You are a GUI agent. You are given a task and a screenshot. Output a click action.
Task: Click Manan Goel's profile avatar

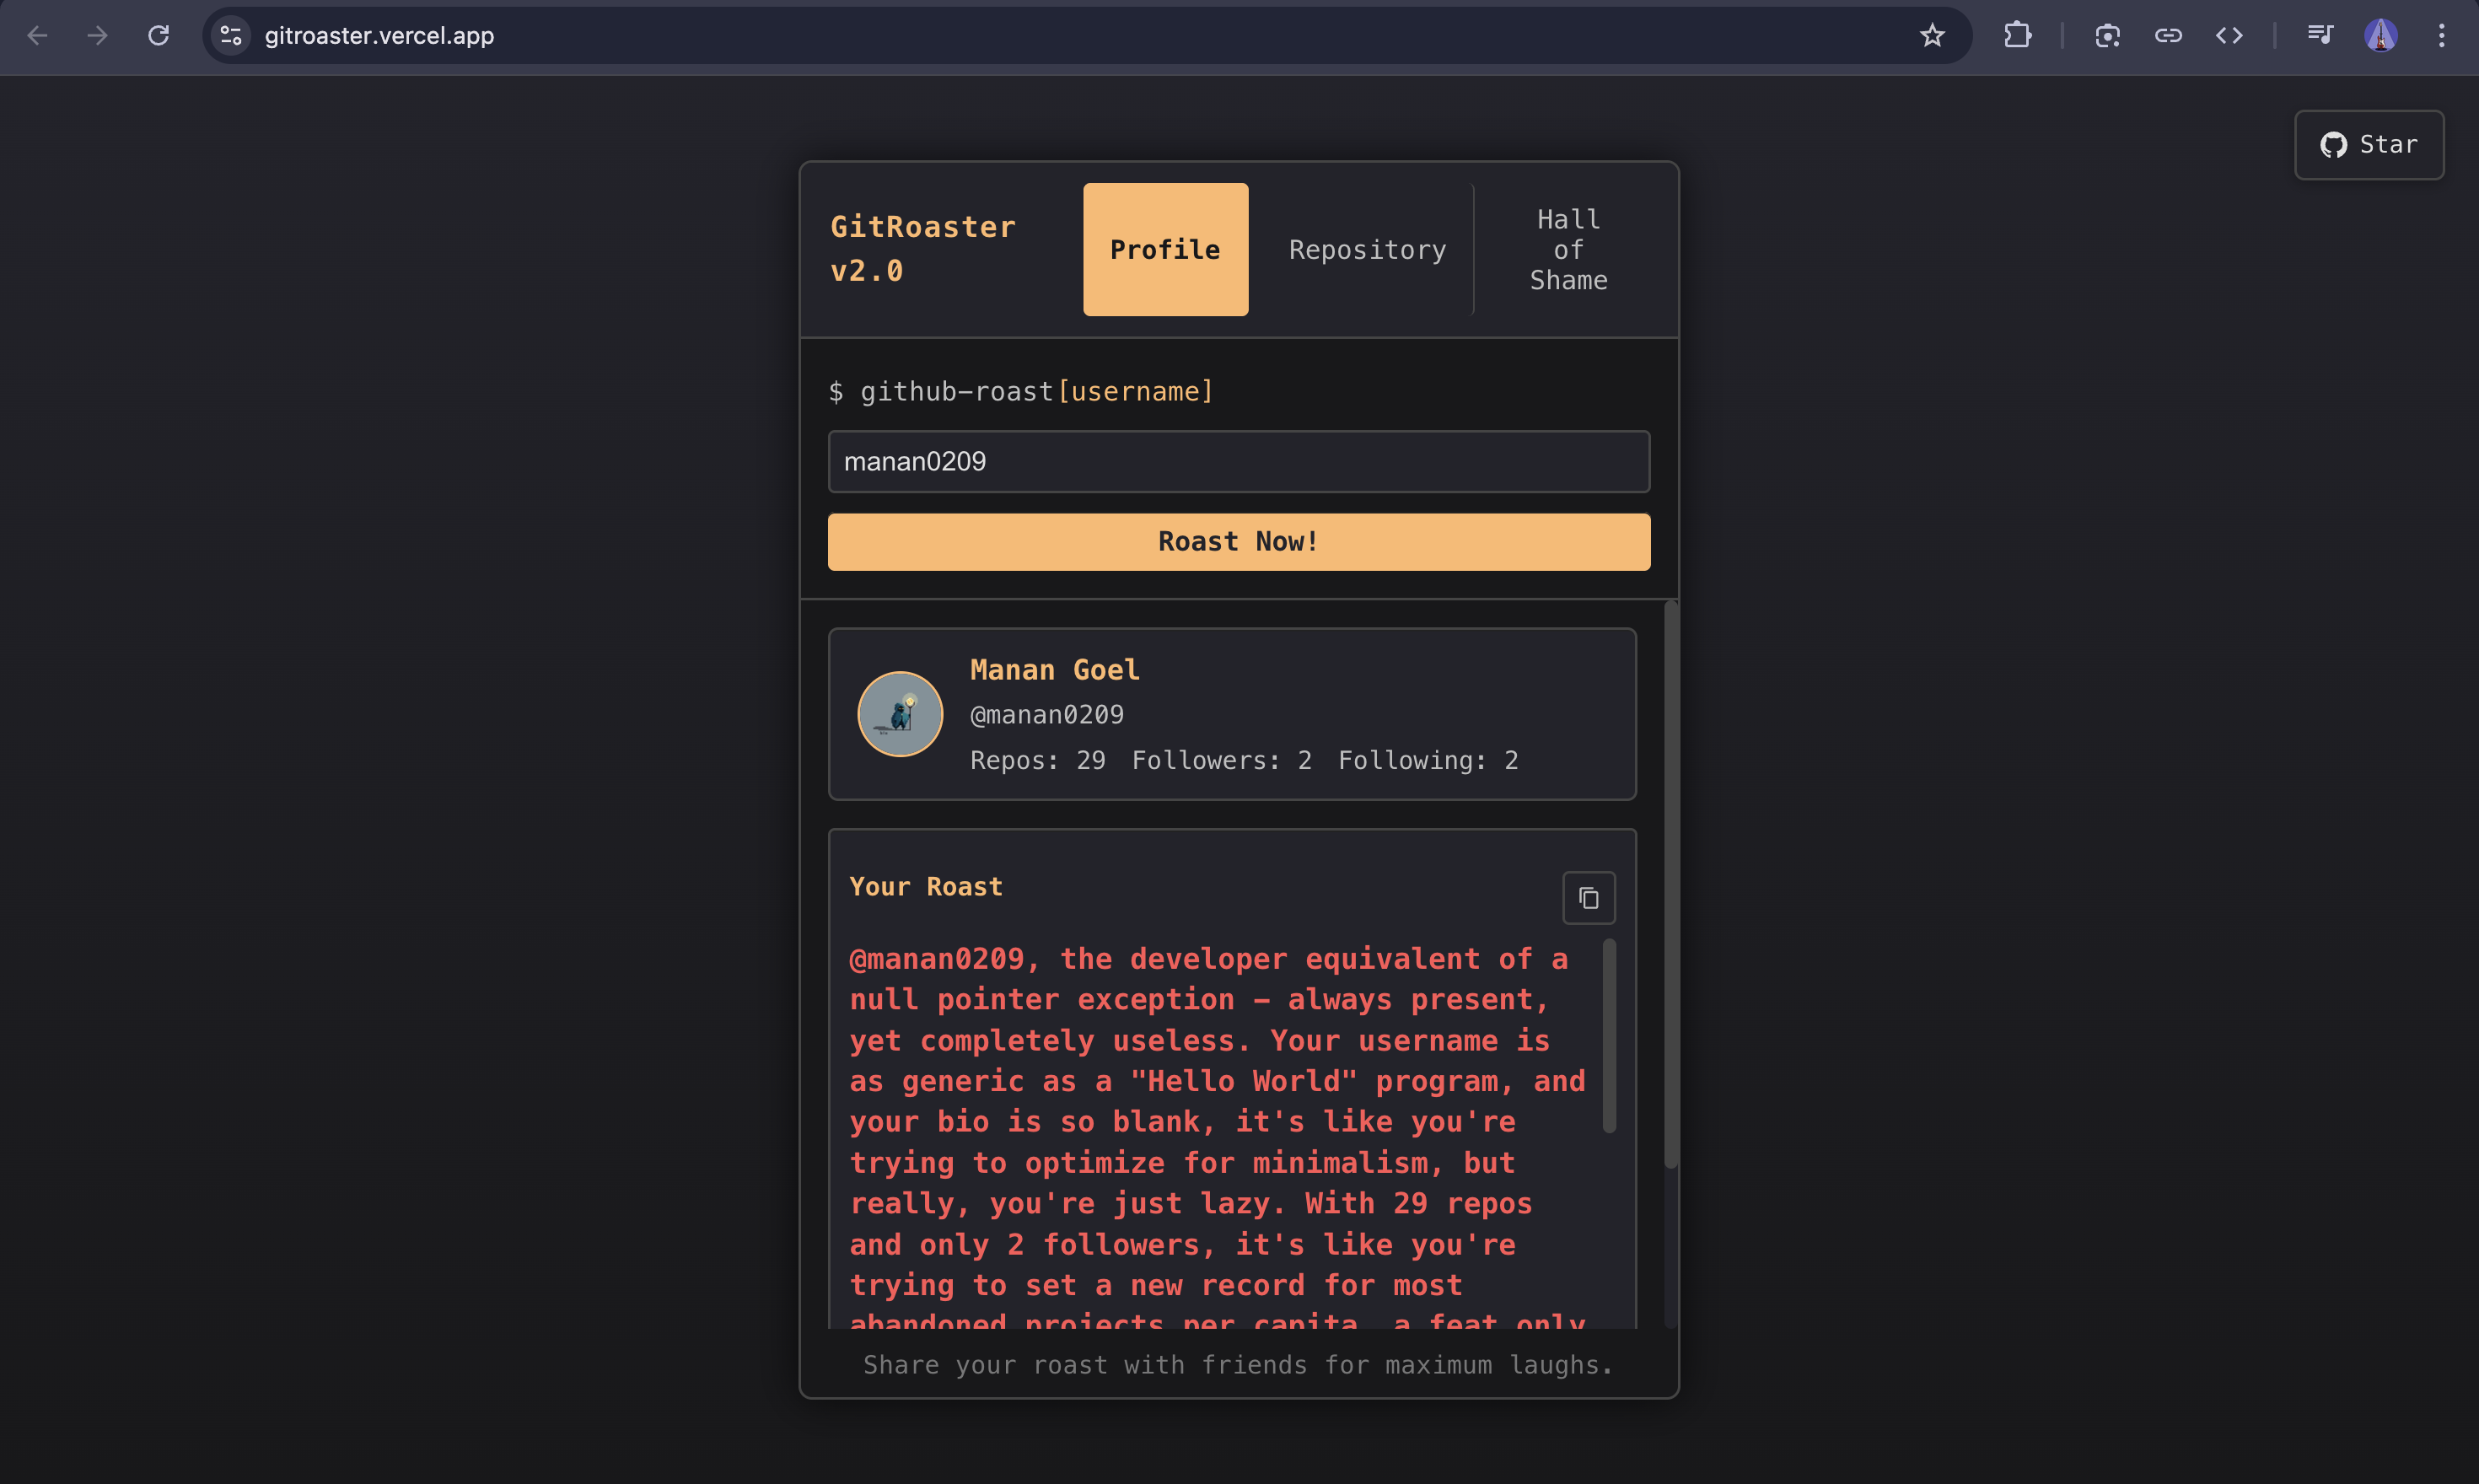click(898, 713)
